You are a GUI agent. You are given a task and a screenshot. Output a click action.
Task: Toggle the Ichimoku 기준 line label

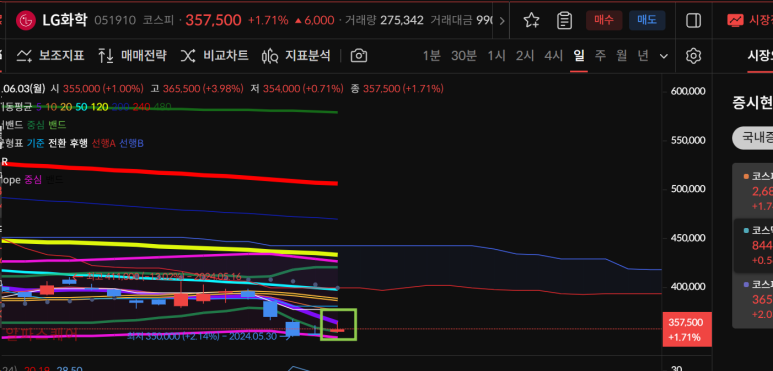[x=35, y=143]
